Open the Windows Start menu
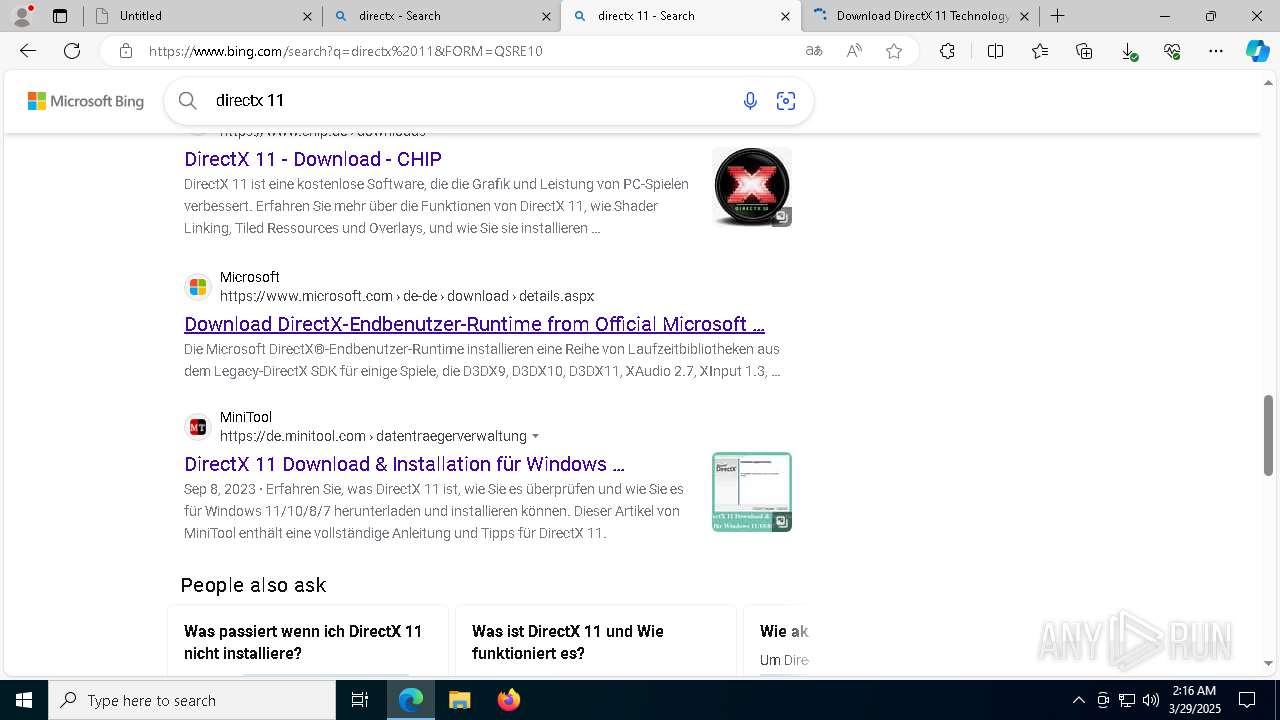Image resolution: width=1280 pixels, height=720 pixels. [24, 700]
